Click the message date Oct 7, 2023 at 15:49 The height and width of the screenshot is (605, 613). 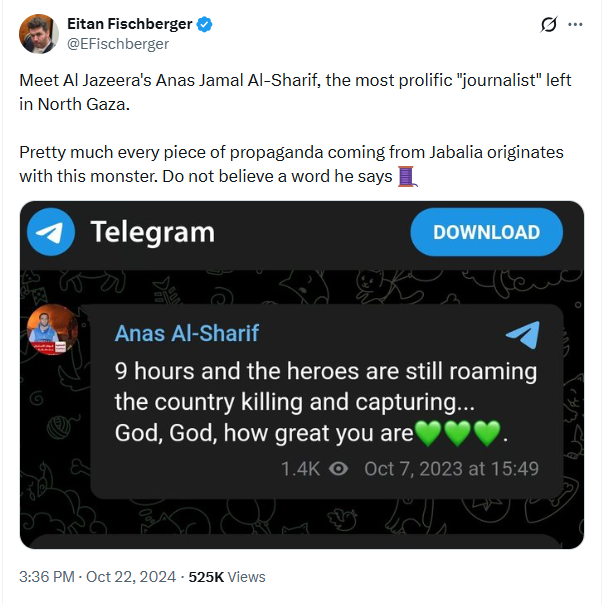pyautogui.click(x=451, y=468)
